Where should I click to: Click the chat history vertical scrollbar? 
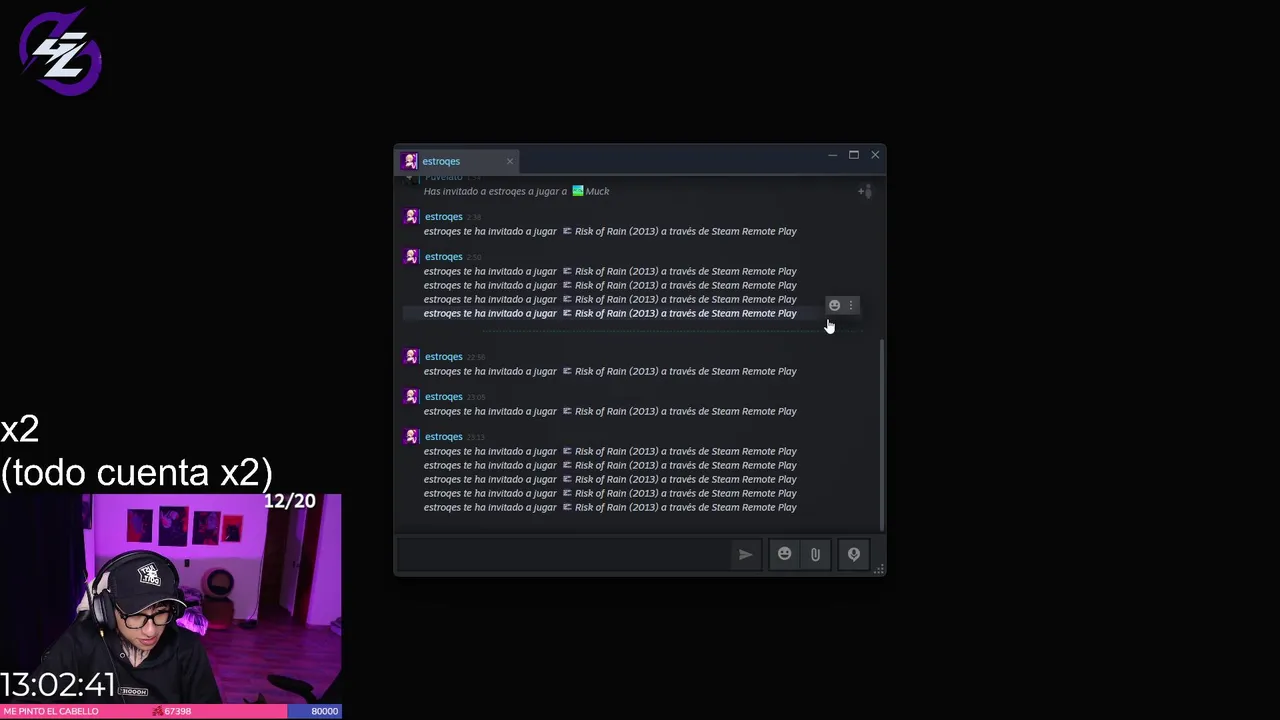coord(881,435)
